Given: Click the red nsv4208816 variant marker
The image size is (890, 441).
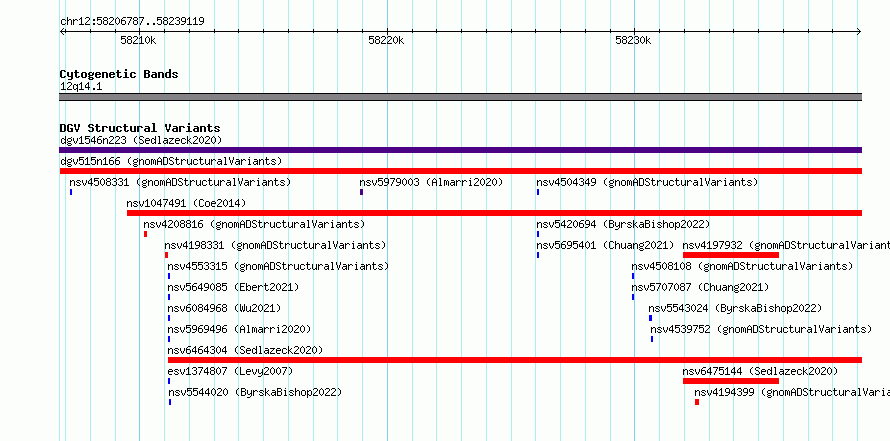Looking at the screenshot, I should (145, 234).
